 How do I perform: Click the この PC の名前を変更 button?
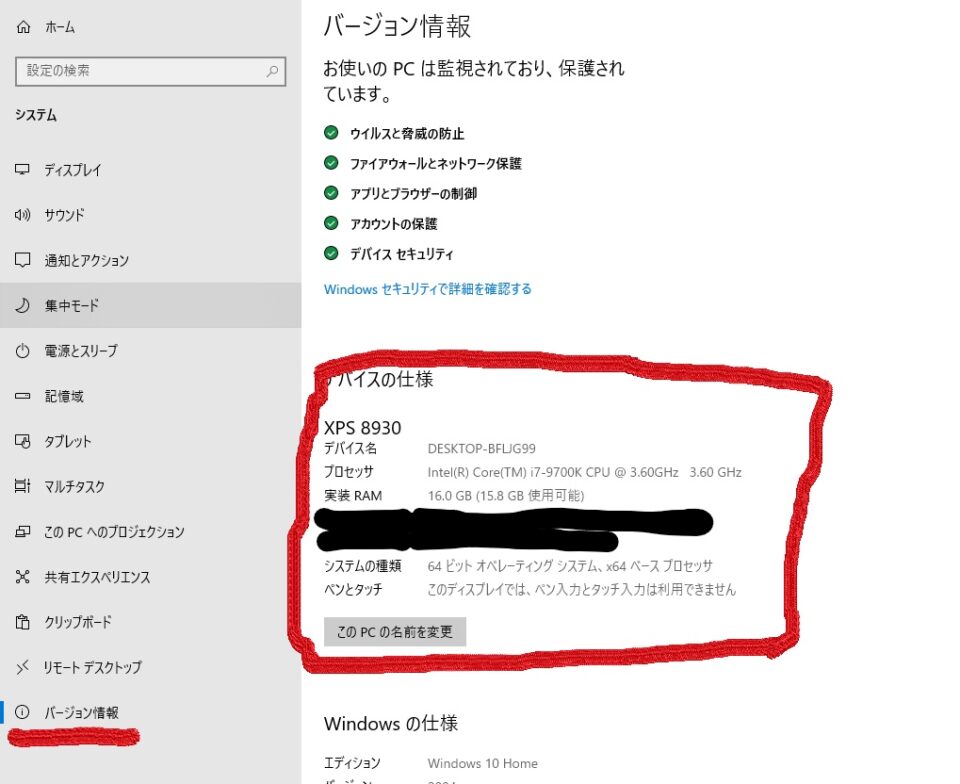395,631
